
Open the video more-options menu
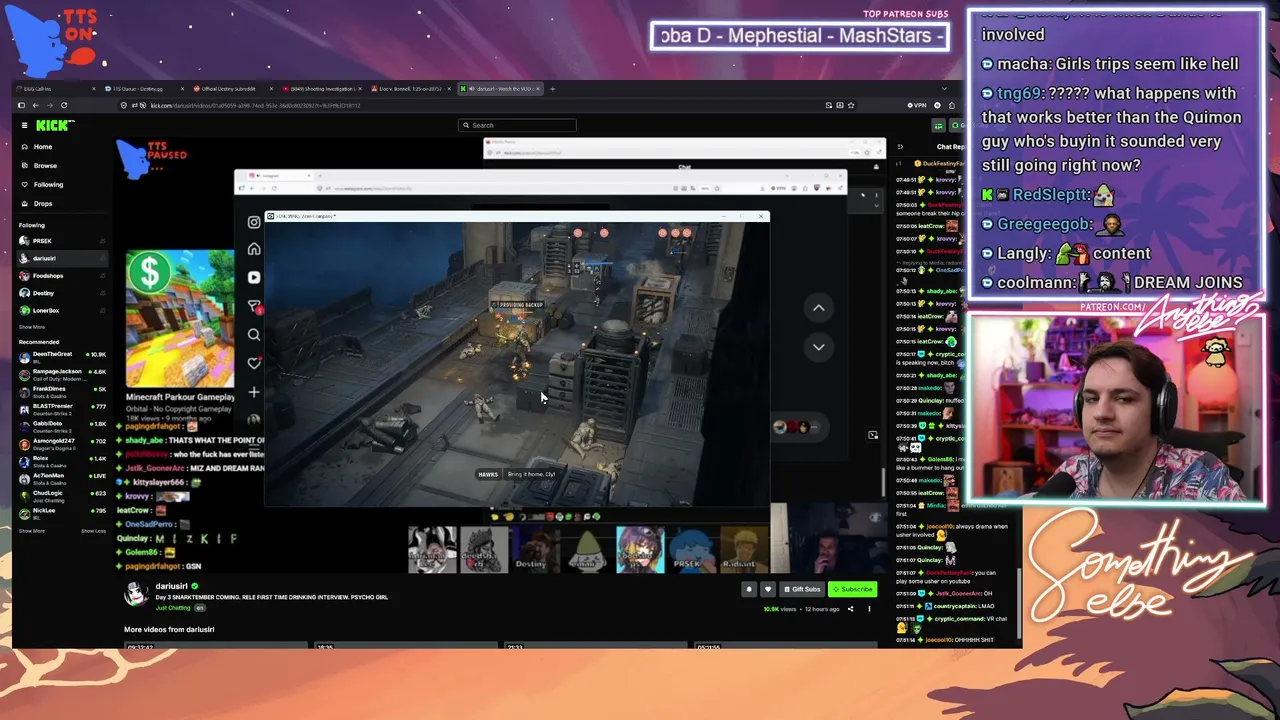(869, 609)
